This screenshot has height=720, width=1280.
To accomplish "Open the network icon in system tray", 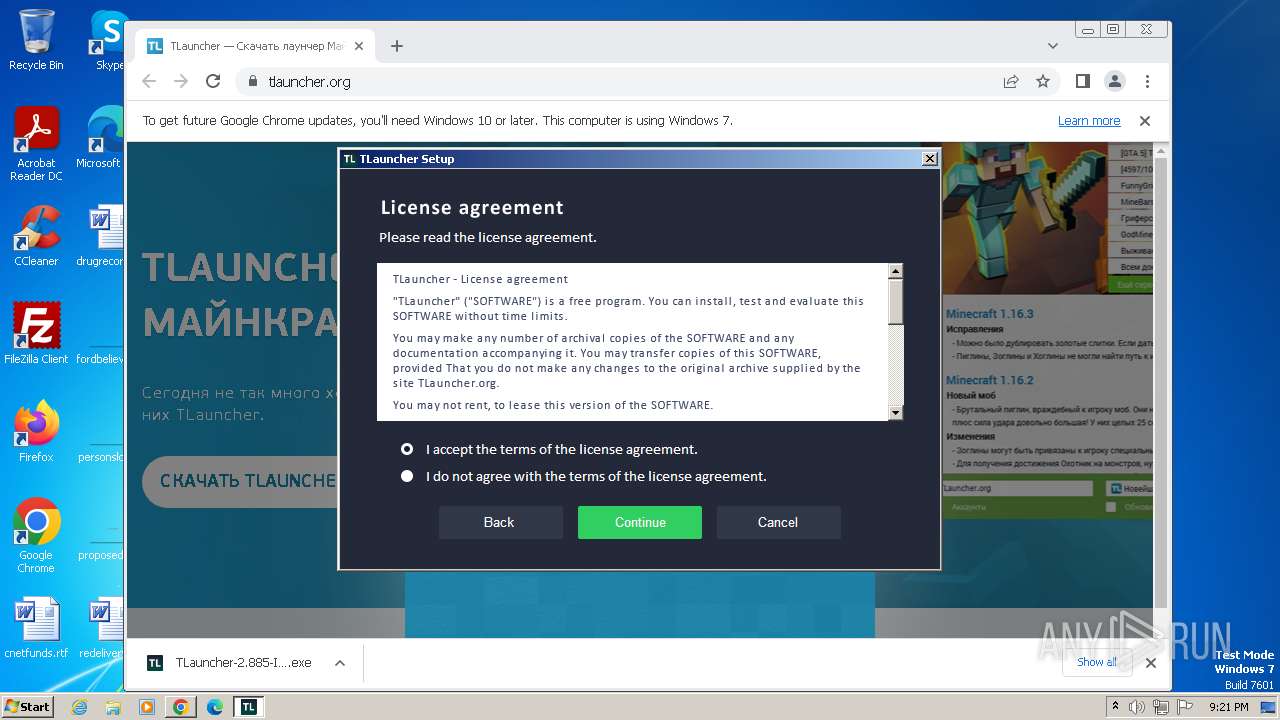I will pos(1161,707).
